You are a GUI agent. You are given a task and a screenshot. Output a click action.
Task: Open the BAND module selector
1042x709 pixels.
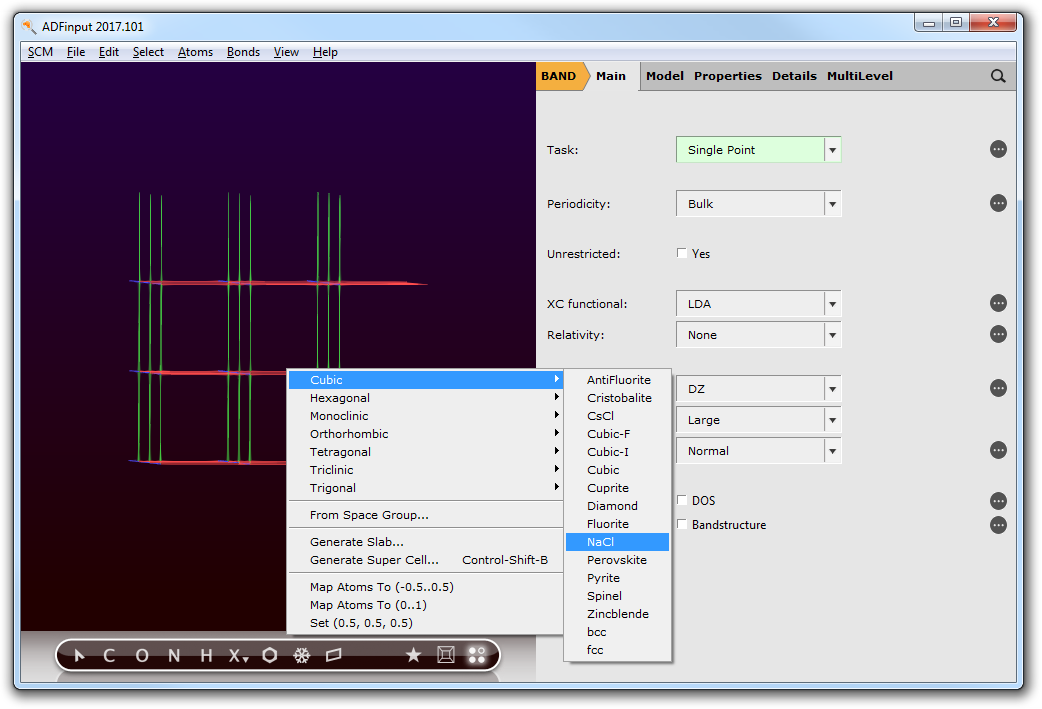[558, 76]
